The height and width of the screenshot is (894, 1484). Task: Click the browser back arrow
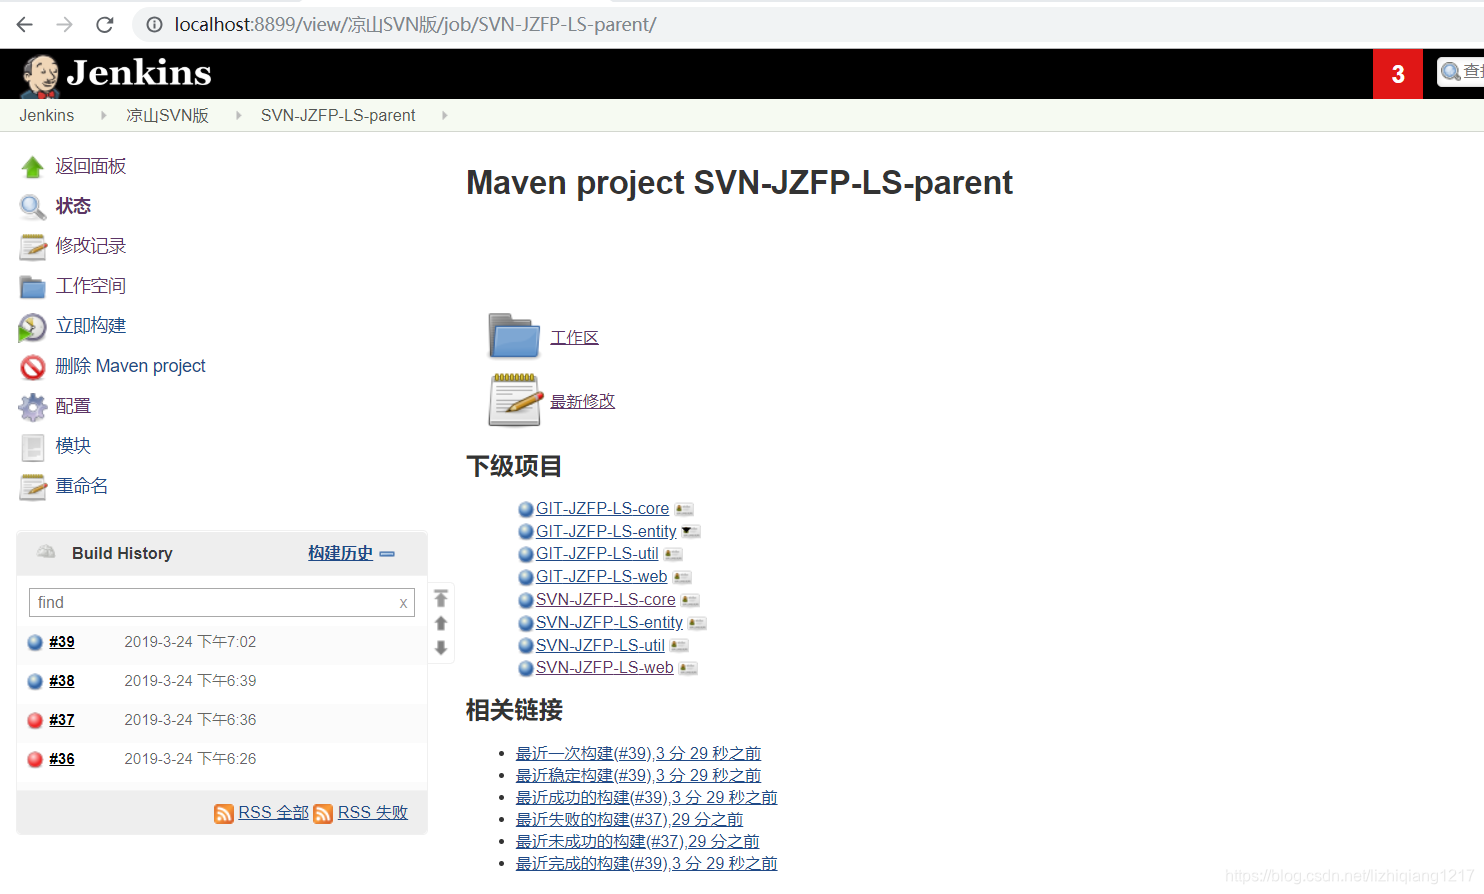pos(25,24)
